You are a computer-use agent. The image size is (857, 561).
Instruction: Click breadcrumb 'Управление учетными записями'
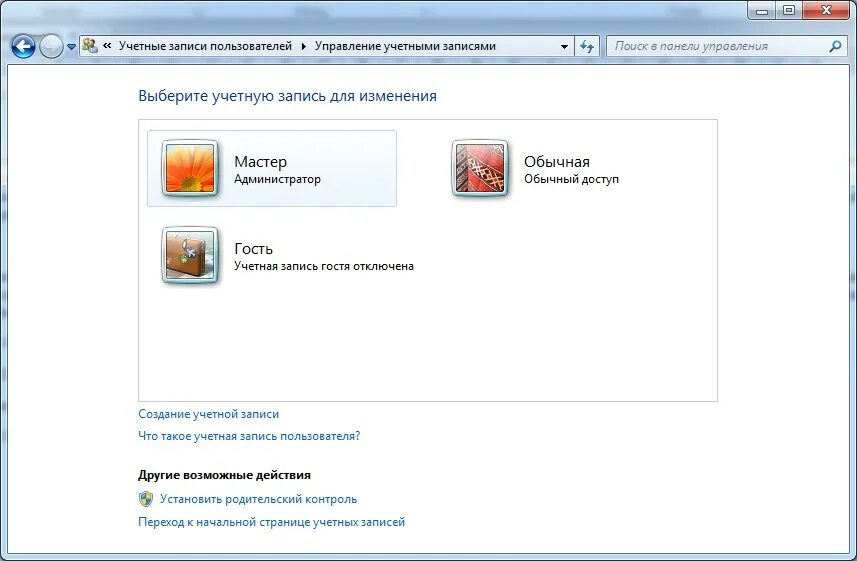[x=405, y=46]
